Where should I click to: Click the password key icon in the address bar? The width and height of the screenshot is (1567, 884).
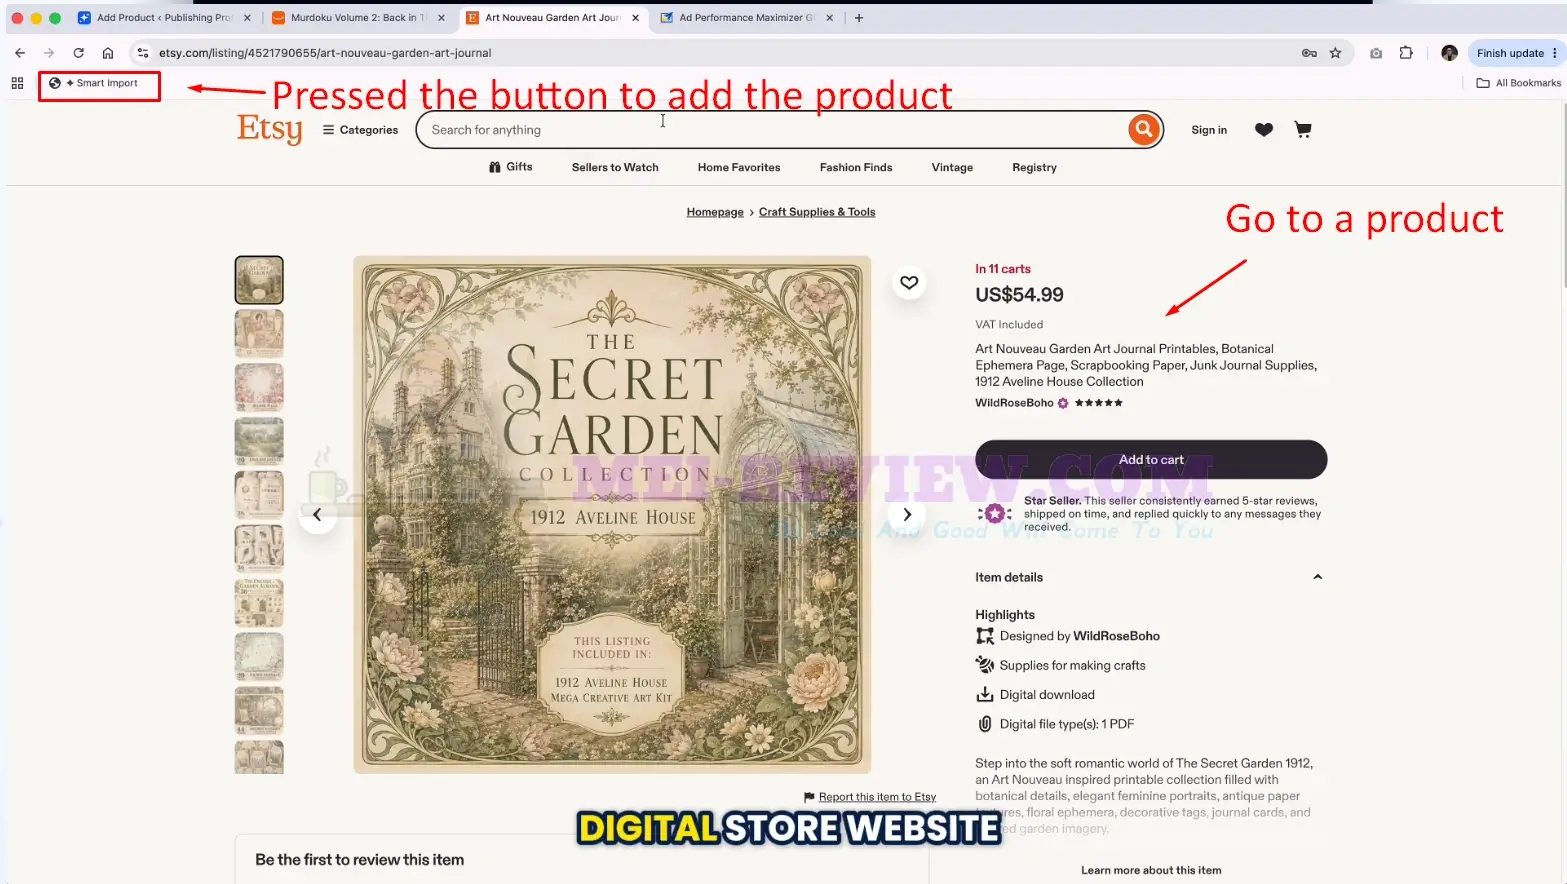(1309, 53)
